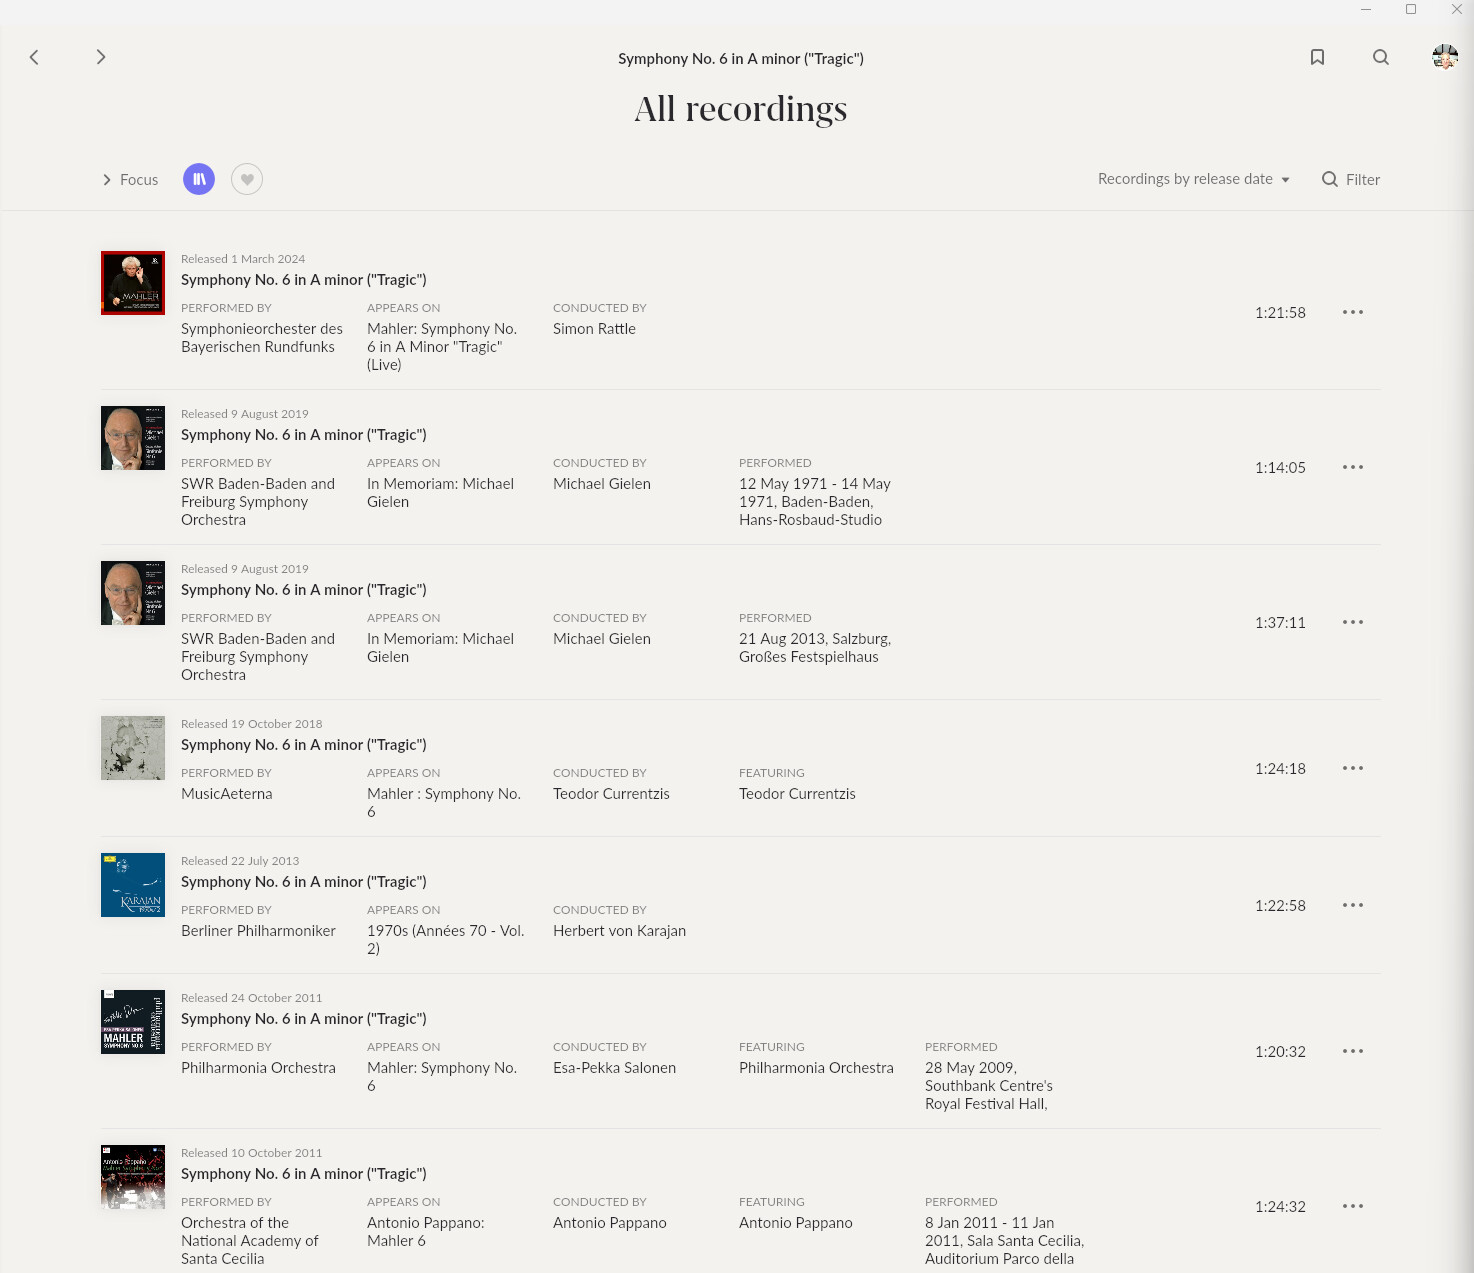Select recording title released 24 October 2011

point(304,1019)
